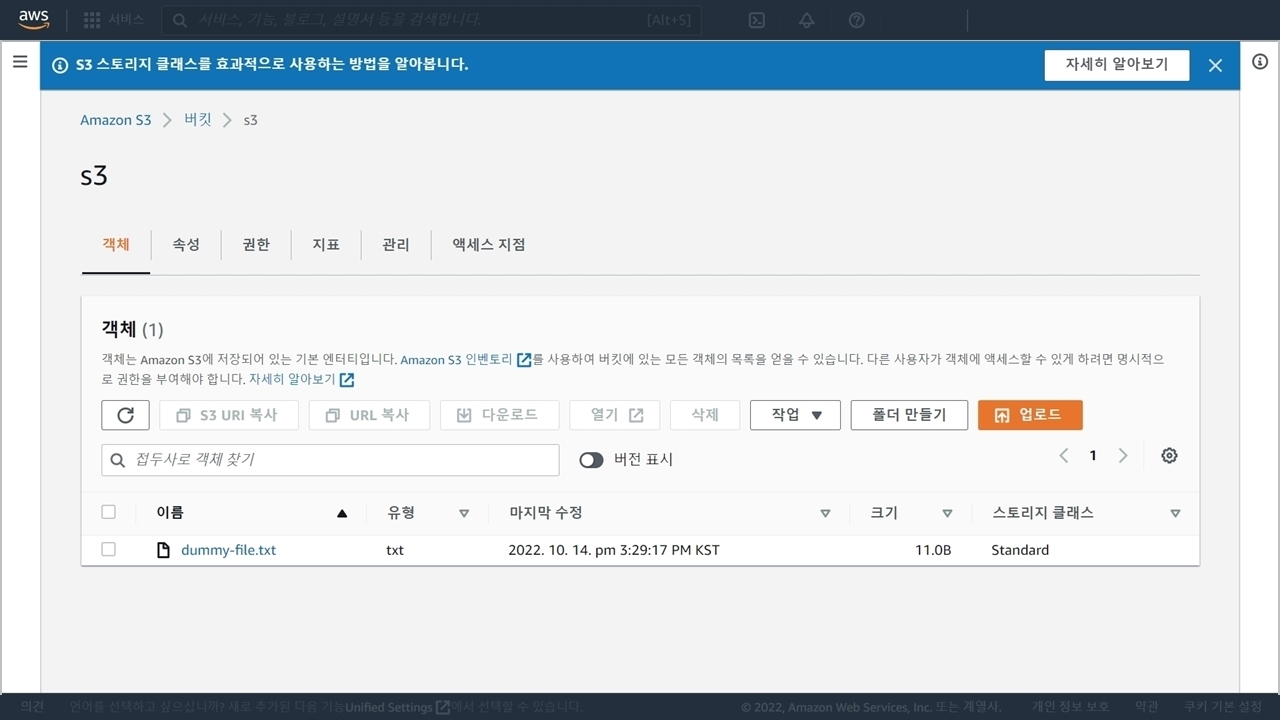Click the 폴더 만들기 button
1280x720 pixels.
(x=909, y=415)
